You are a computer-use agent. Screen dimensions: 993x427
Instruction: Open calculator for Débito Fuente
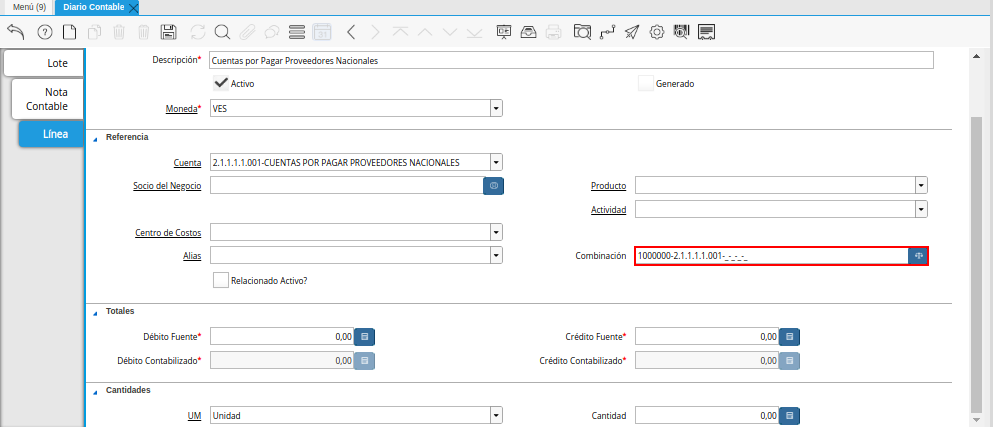point(365,337)
